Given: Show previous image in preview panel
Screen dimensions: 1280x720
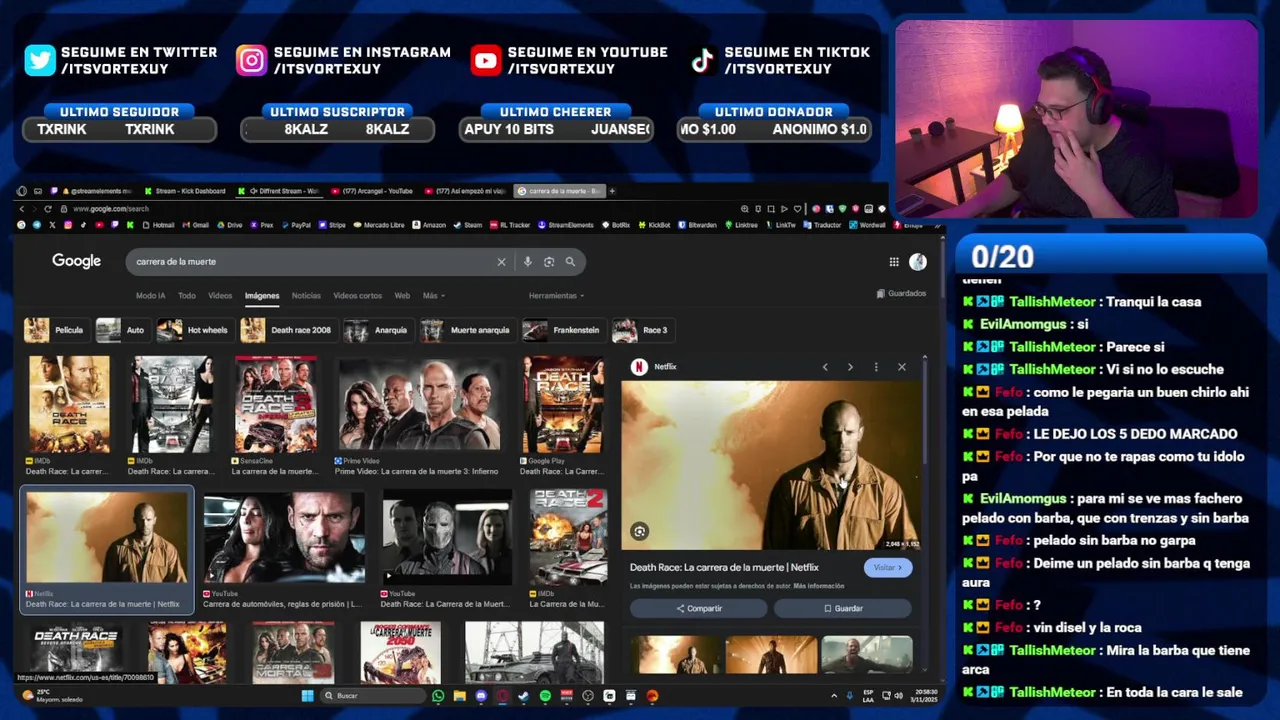Looking at the screenshot, I should point(825,367).
